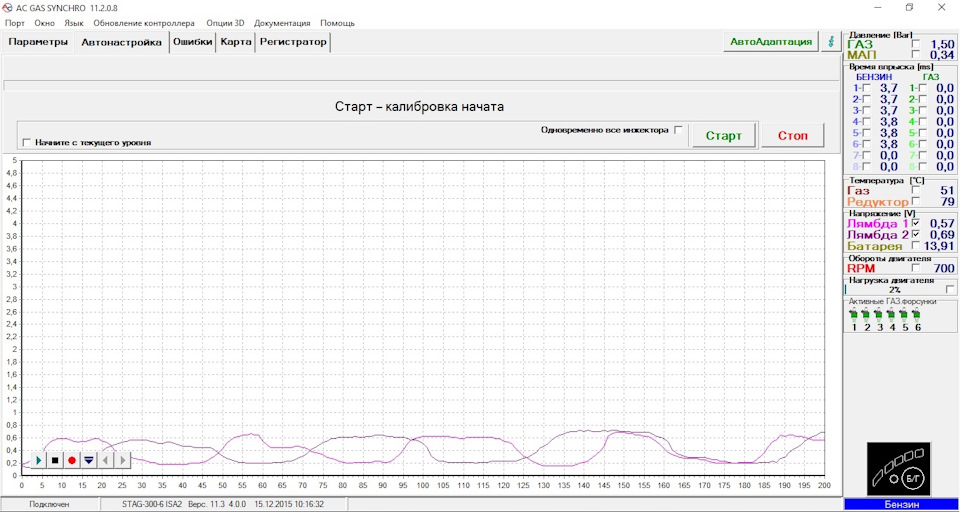Untick the Лямбда 2 voltage checkbox
Image resolution: width=960 pixels, height=512 pixels.
916,235
